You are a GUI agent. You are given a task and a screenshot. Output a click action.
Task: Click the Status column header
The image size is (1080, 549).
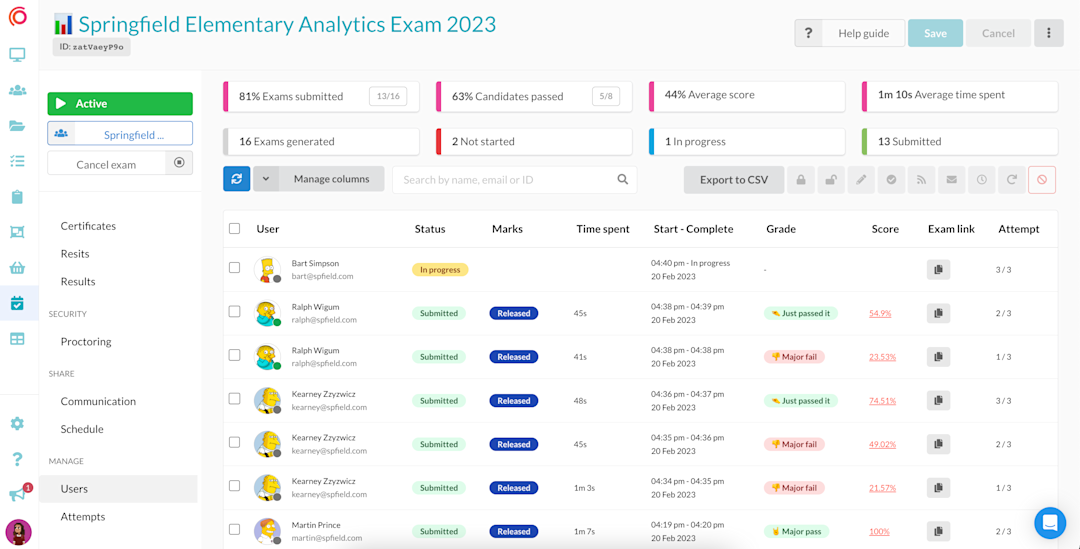(430, 229)
